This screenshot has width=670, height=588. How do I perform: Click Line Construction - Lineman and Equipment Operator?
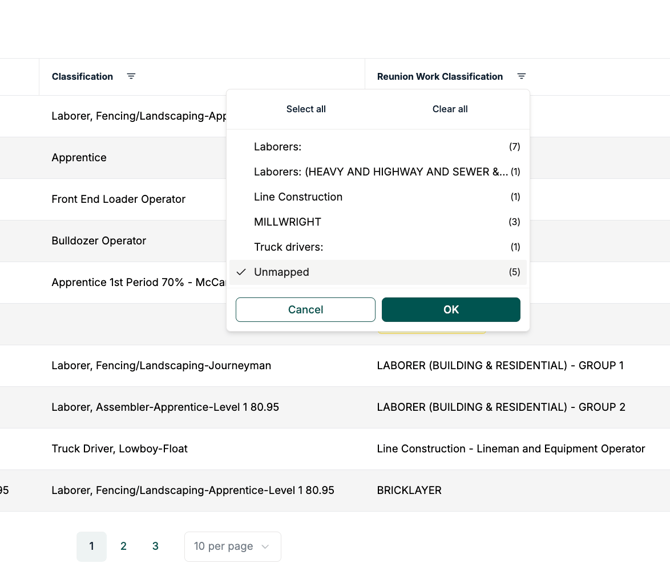click(x=511, y=449)
